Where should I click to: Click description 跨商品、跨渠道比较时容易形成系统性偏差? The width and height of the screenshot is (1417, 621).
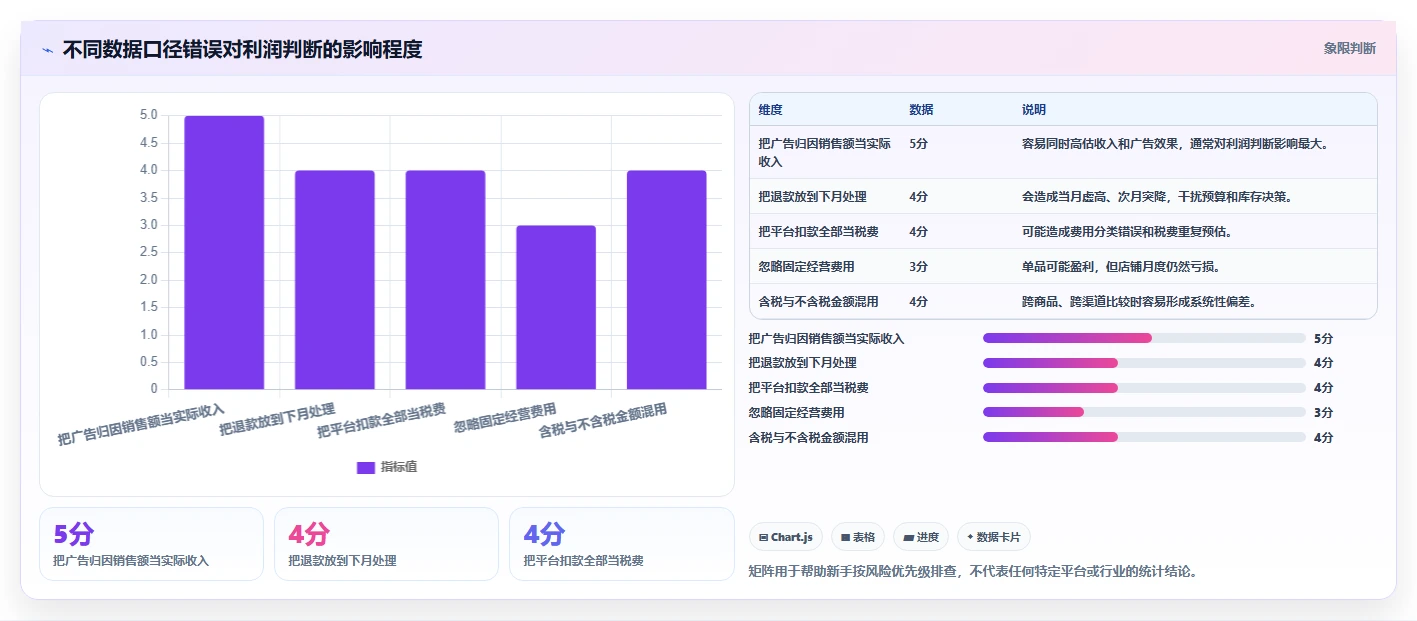click(x=1138, y=301)
